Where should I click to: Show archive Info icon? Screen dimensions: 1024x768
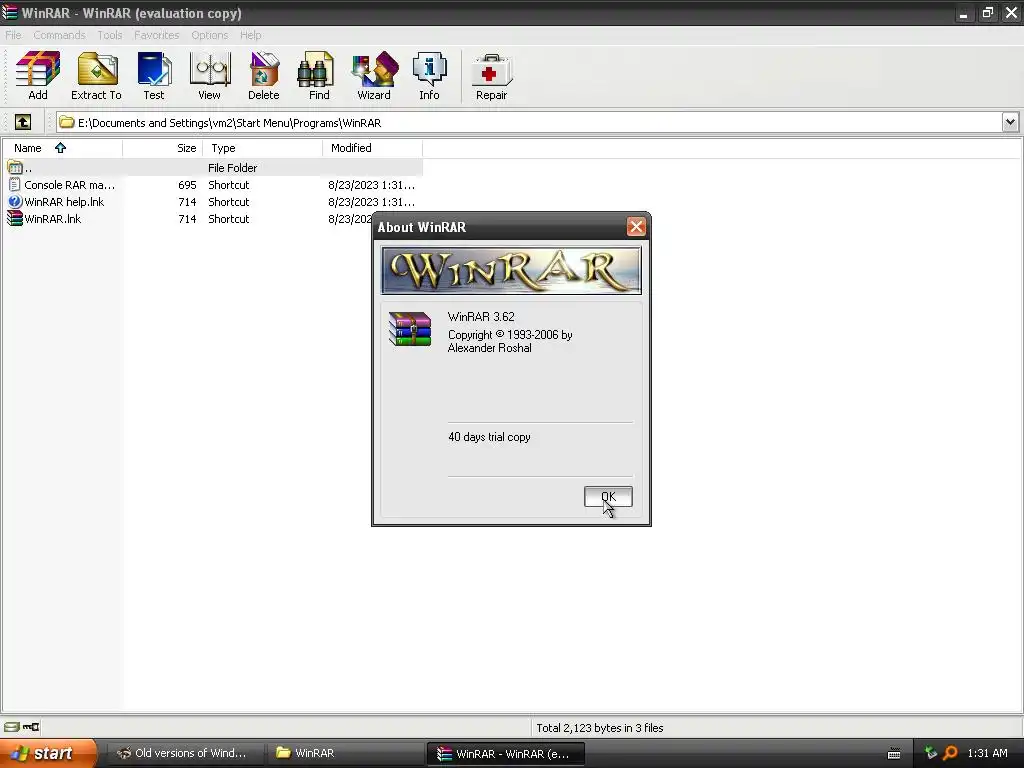tap(429, 76)
